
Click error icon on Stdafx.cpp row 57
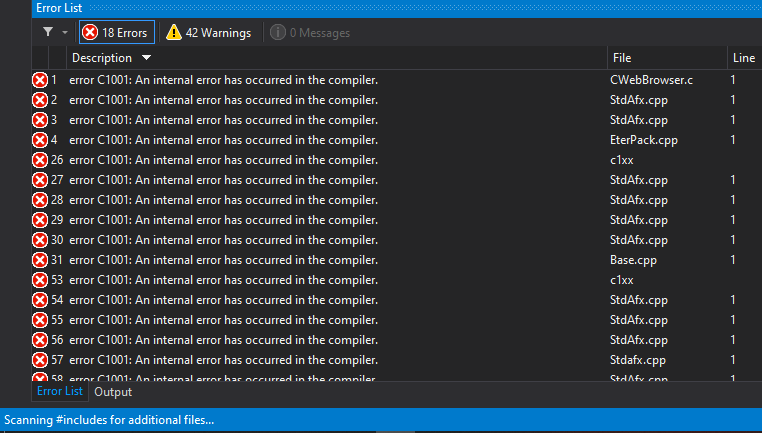(40, 361)
